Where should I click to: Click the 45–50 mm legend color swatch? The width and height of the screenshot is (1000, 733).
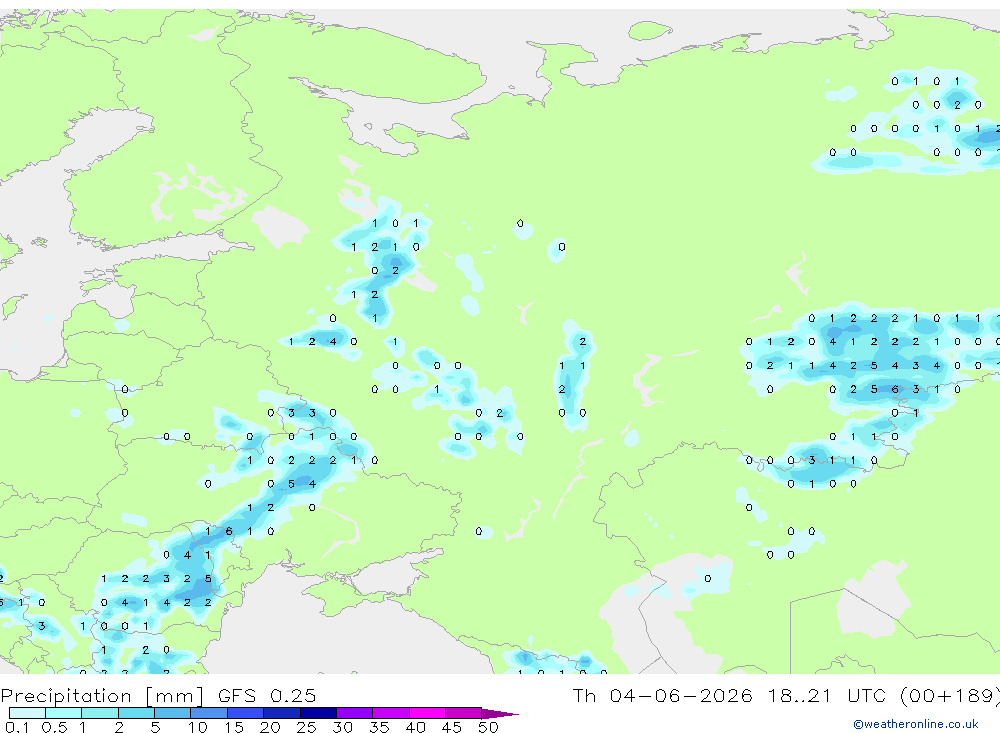464,713
